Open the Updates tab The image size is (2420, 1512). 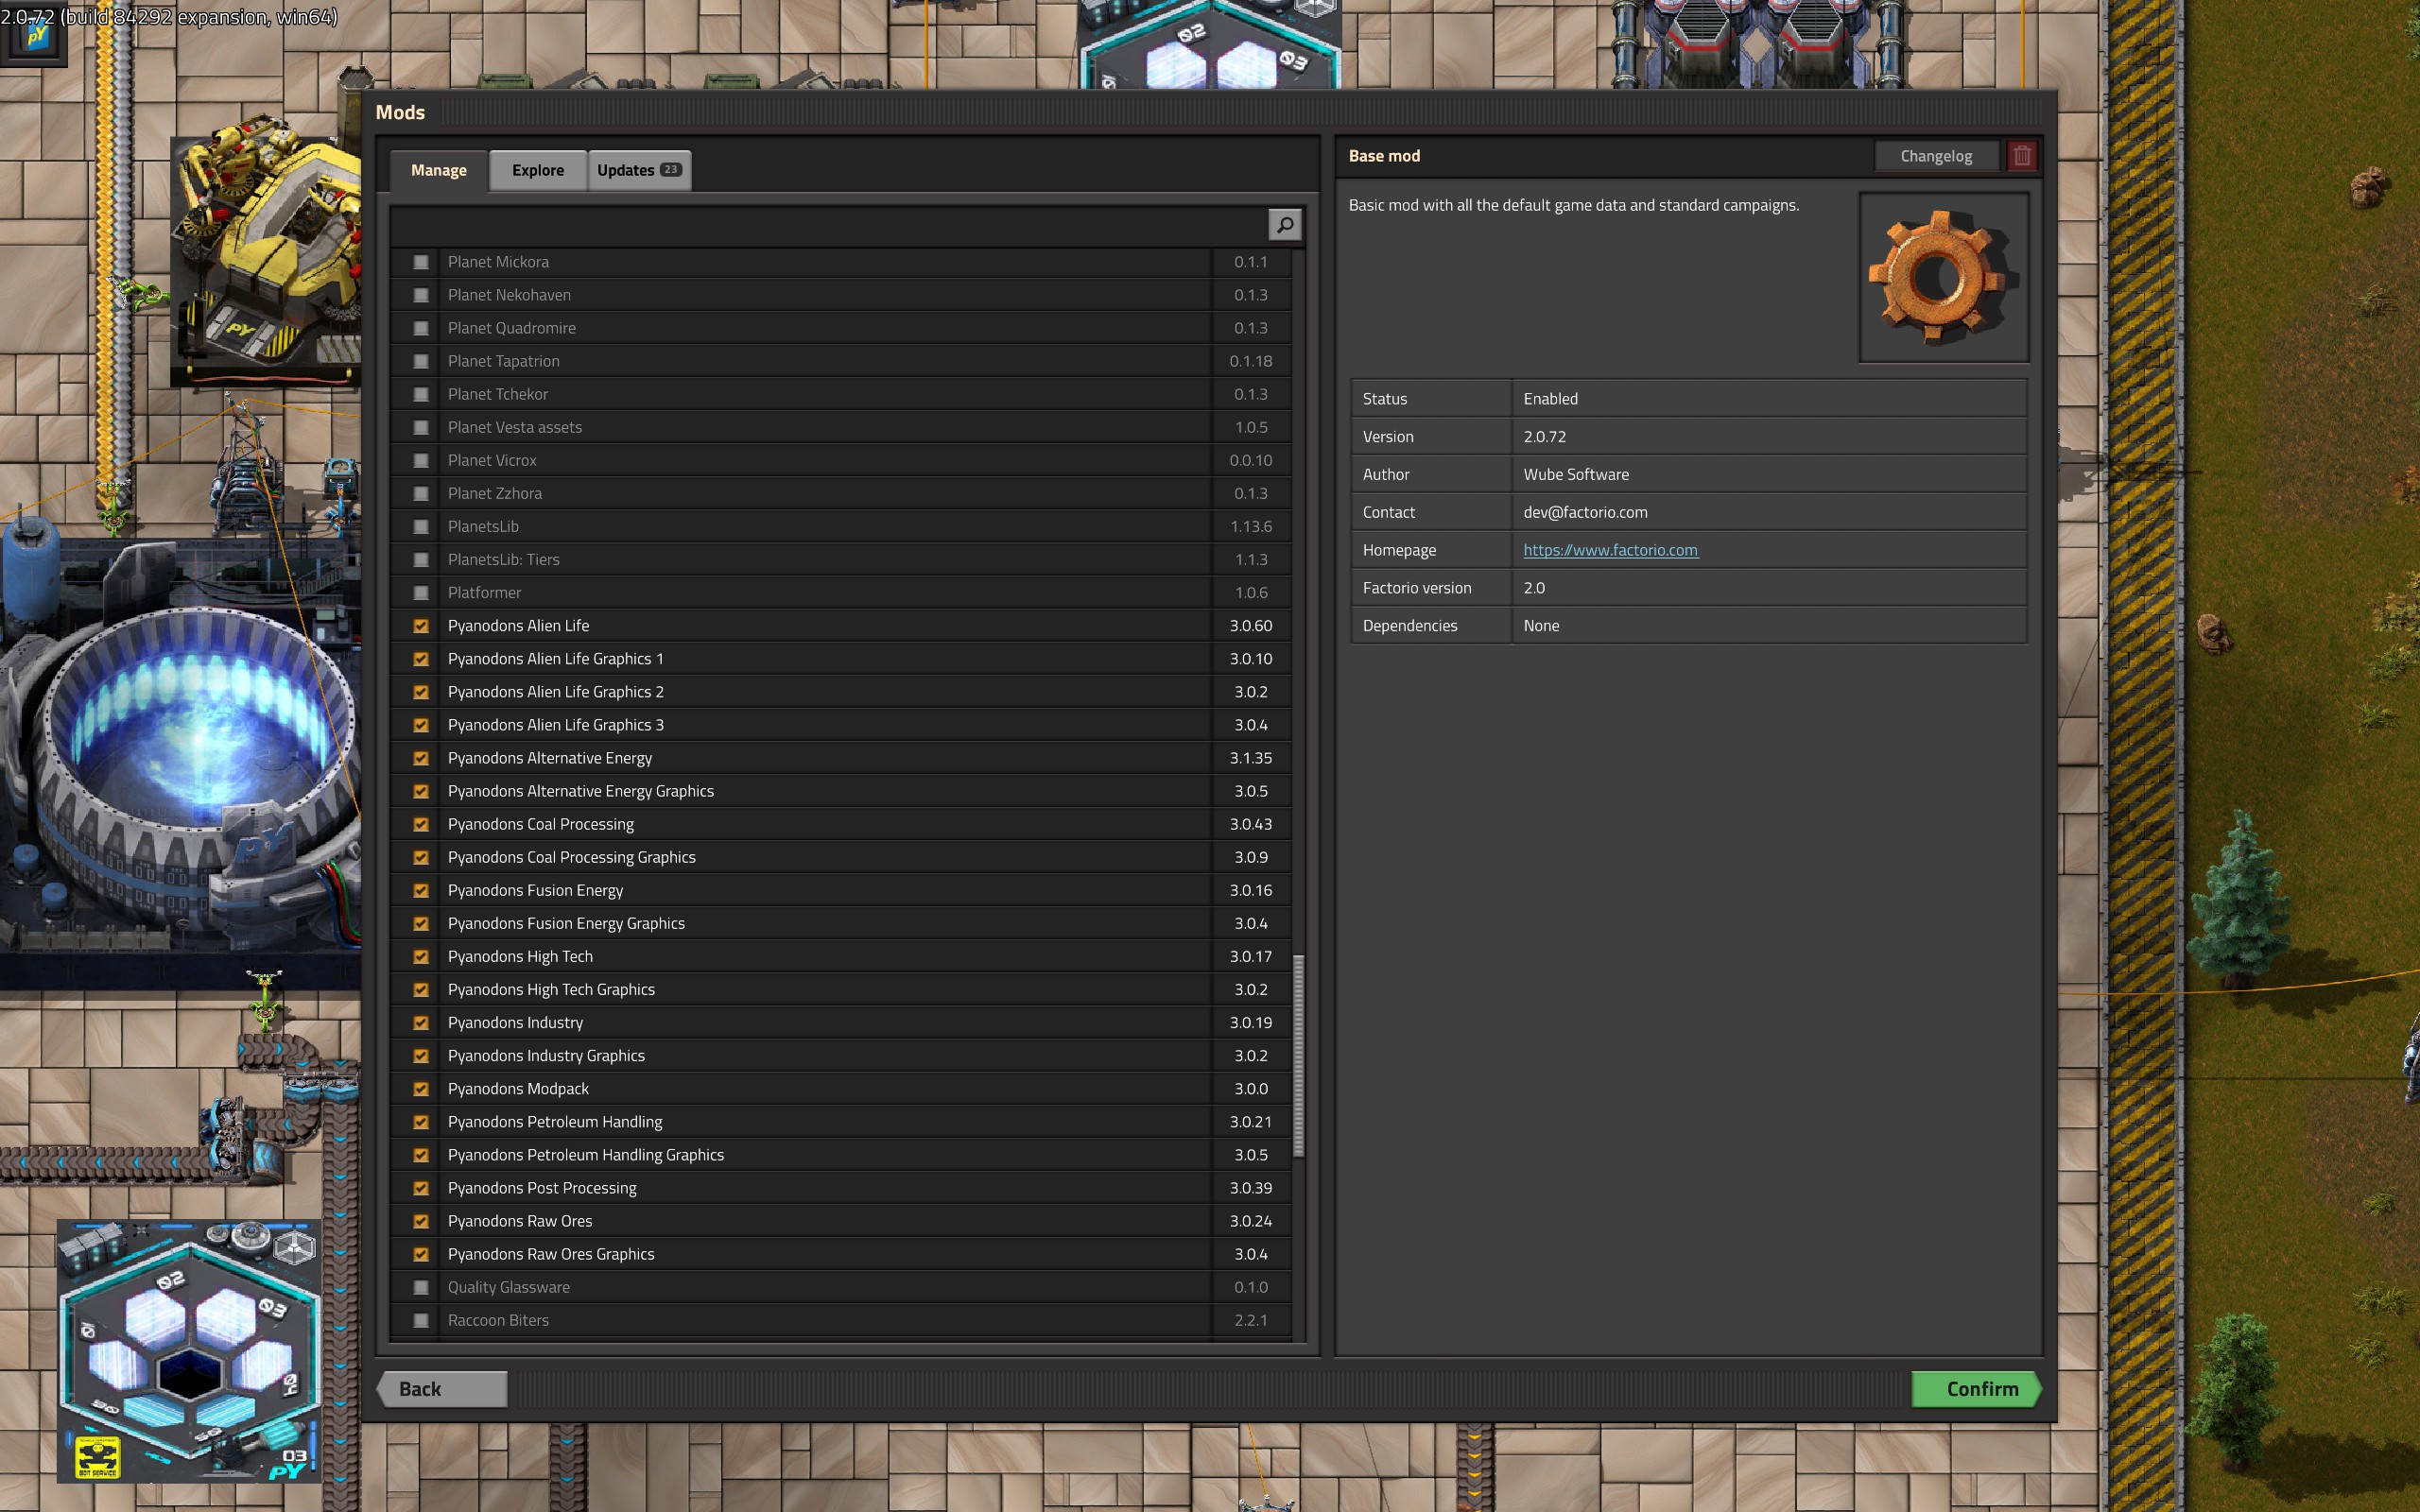click(x=626, y=170)
